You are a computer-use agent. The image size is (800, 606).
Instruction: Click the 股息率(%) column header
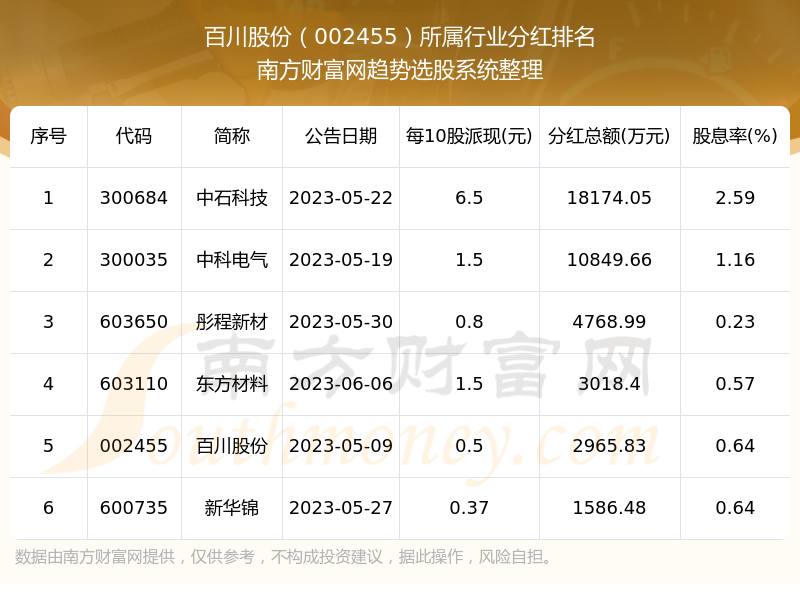pyautogui.click(x=735, y=136)
